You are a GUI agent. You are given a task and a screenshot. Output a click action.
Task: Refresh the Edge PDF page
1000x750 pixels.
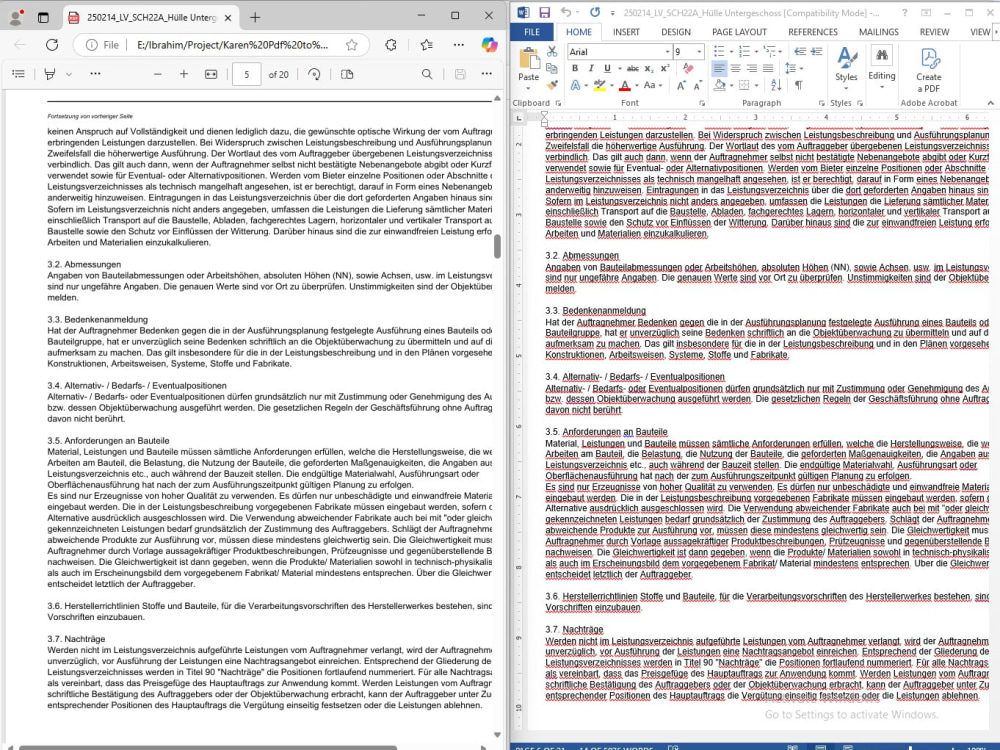52,45
